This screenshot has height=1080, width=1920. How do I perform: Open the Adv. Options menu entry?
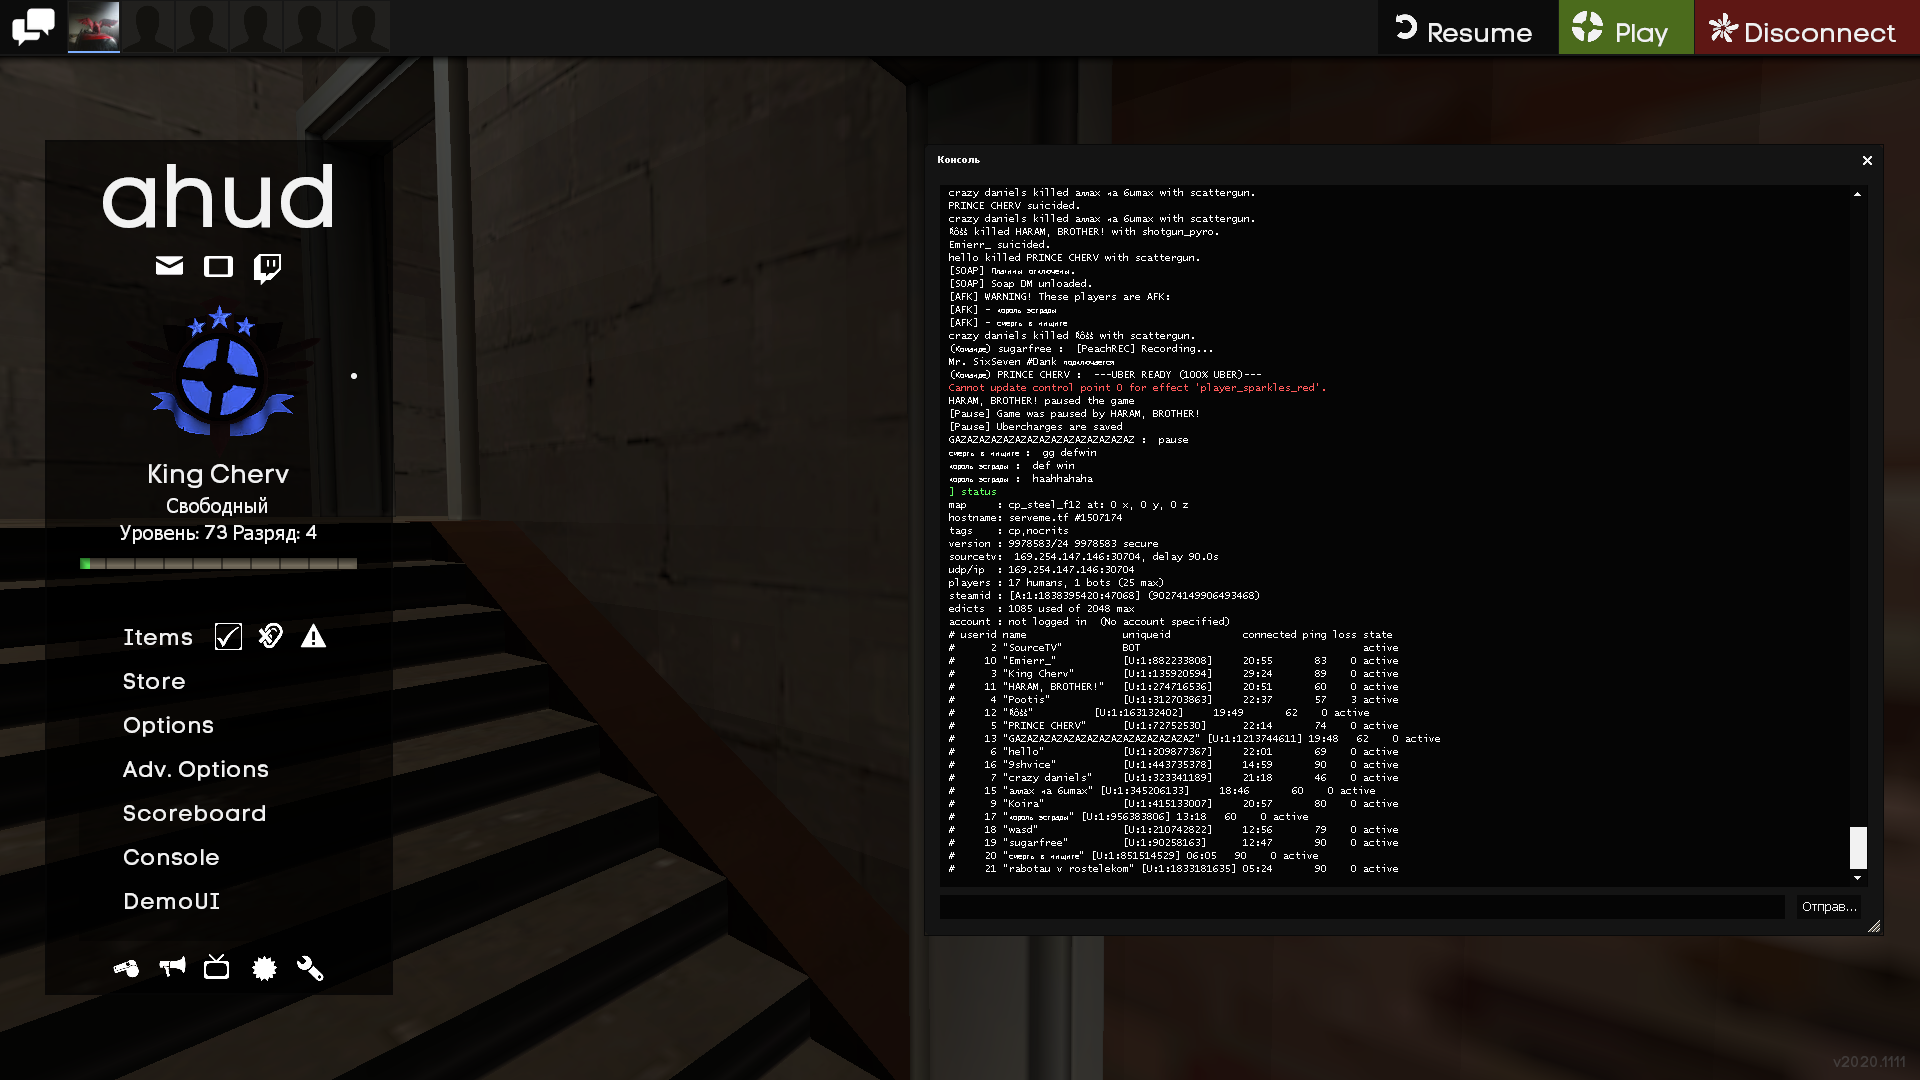click(196, 769)
